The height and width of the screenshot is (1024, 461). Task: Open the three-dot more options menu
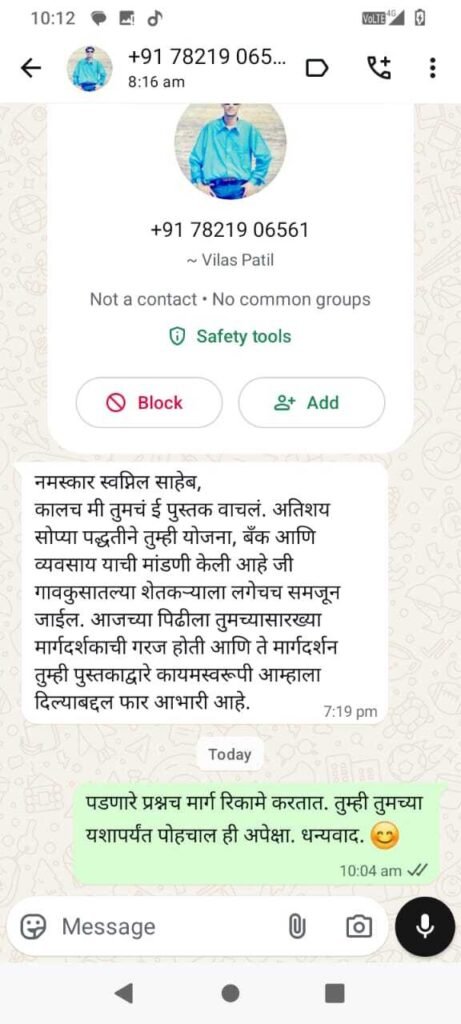pos(432,68)
